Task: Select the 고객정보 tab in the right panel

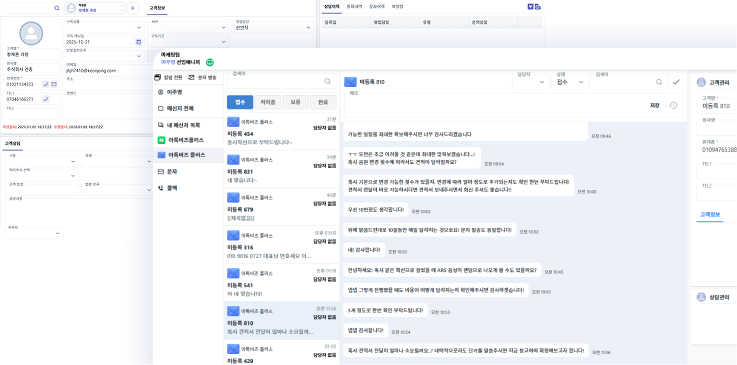Action: click(710, 215)
